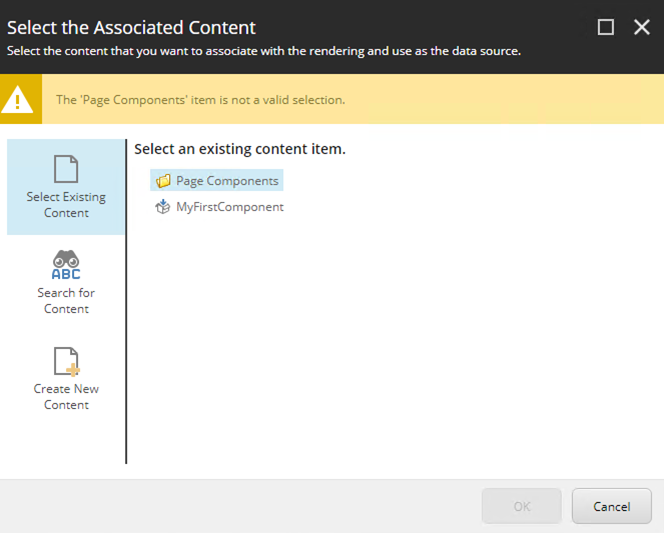Viewport: 664px width, 533px height.
Task: Click the binoculars ABC search icon
Action: [x=66, y=265]
